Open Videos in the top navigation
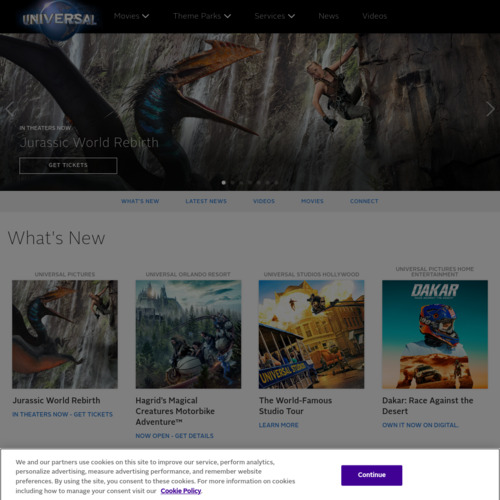The height and width of the screenshot is (500, 500). click(375, 16)
